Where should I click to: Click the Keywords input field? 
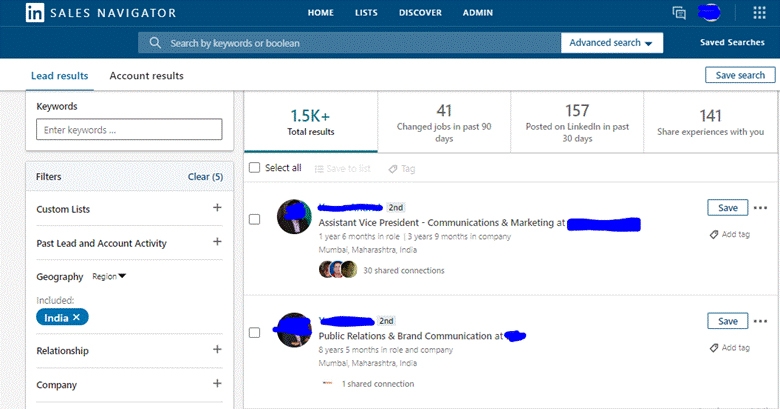point(129,129)
